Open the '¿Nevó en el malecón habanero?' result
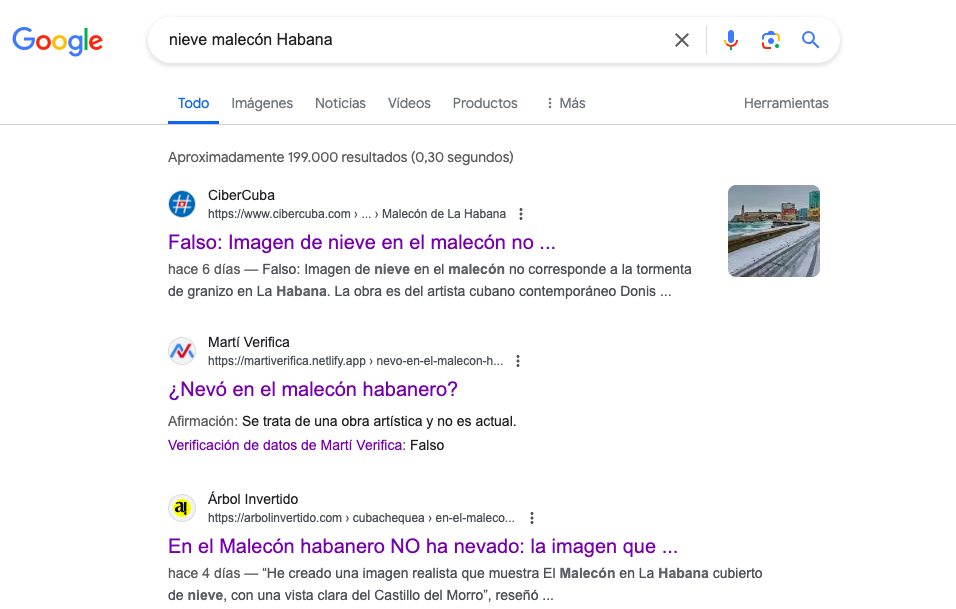The image size is (956, 609). [x=312, y=389]
